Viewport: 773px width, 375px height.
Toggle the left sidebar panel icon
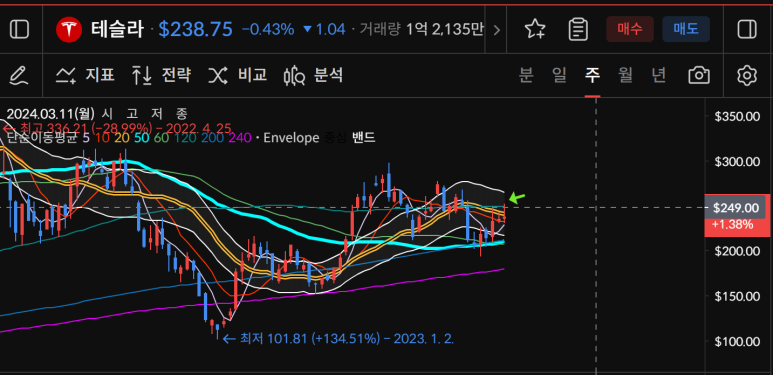[x=20, y=30]
